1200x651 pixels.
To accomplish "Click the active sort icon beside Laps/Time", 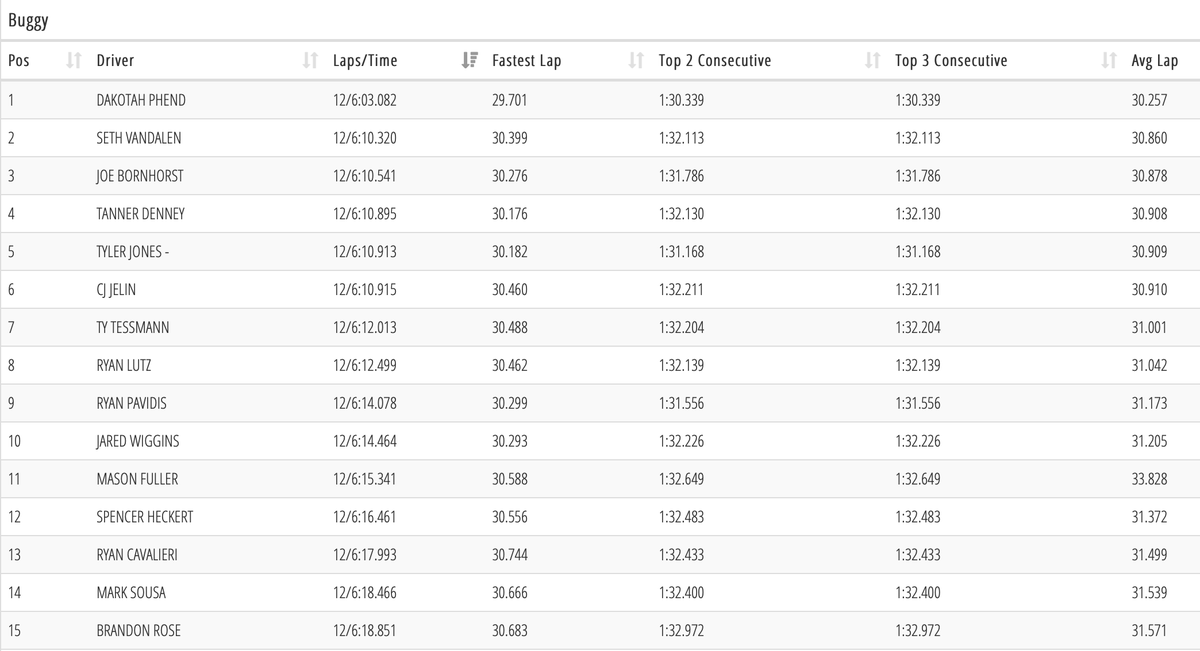I will pyautogui.click(x=469, y=61).
